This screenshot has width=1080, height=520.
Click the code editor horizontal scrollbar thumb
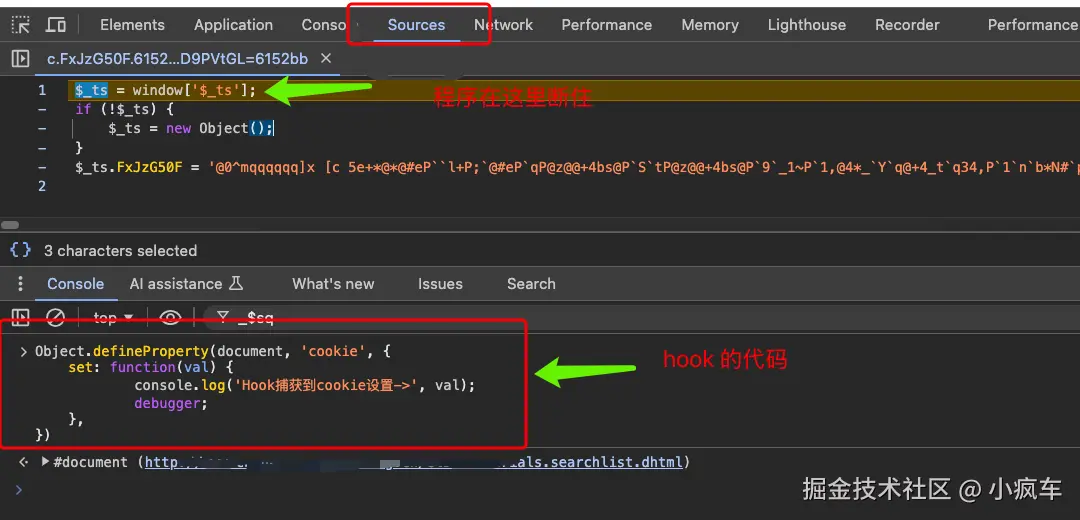10,225
